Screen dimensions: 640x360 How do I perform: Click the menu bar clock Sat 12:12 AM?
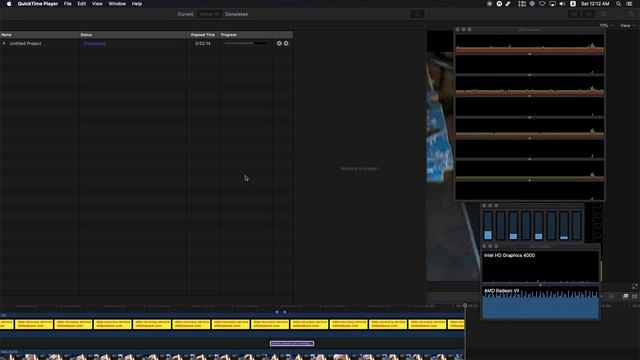[x=595, y=4]
